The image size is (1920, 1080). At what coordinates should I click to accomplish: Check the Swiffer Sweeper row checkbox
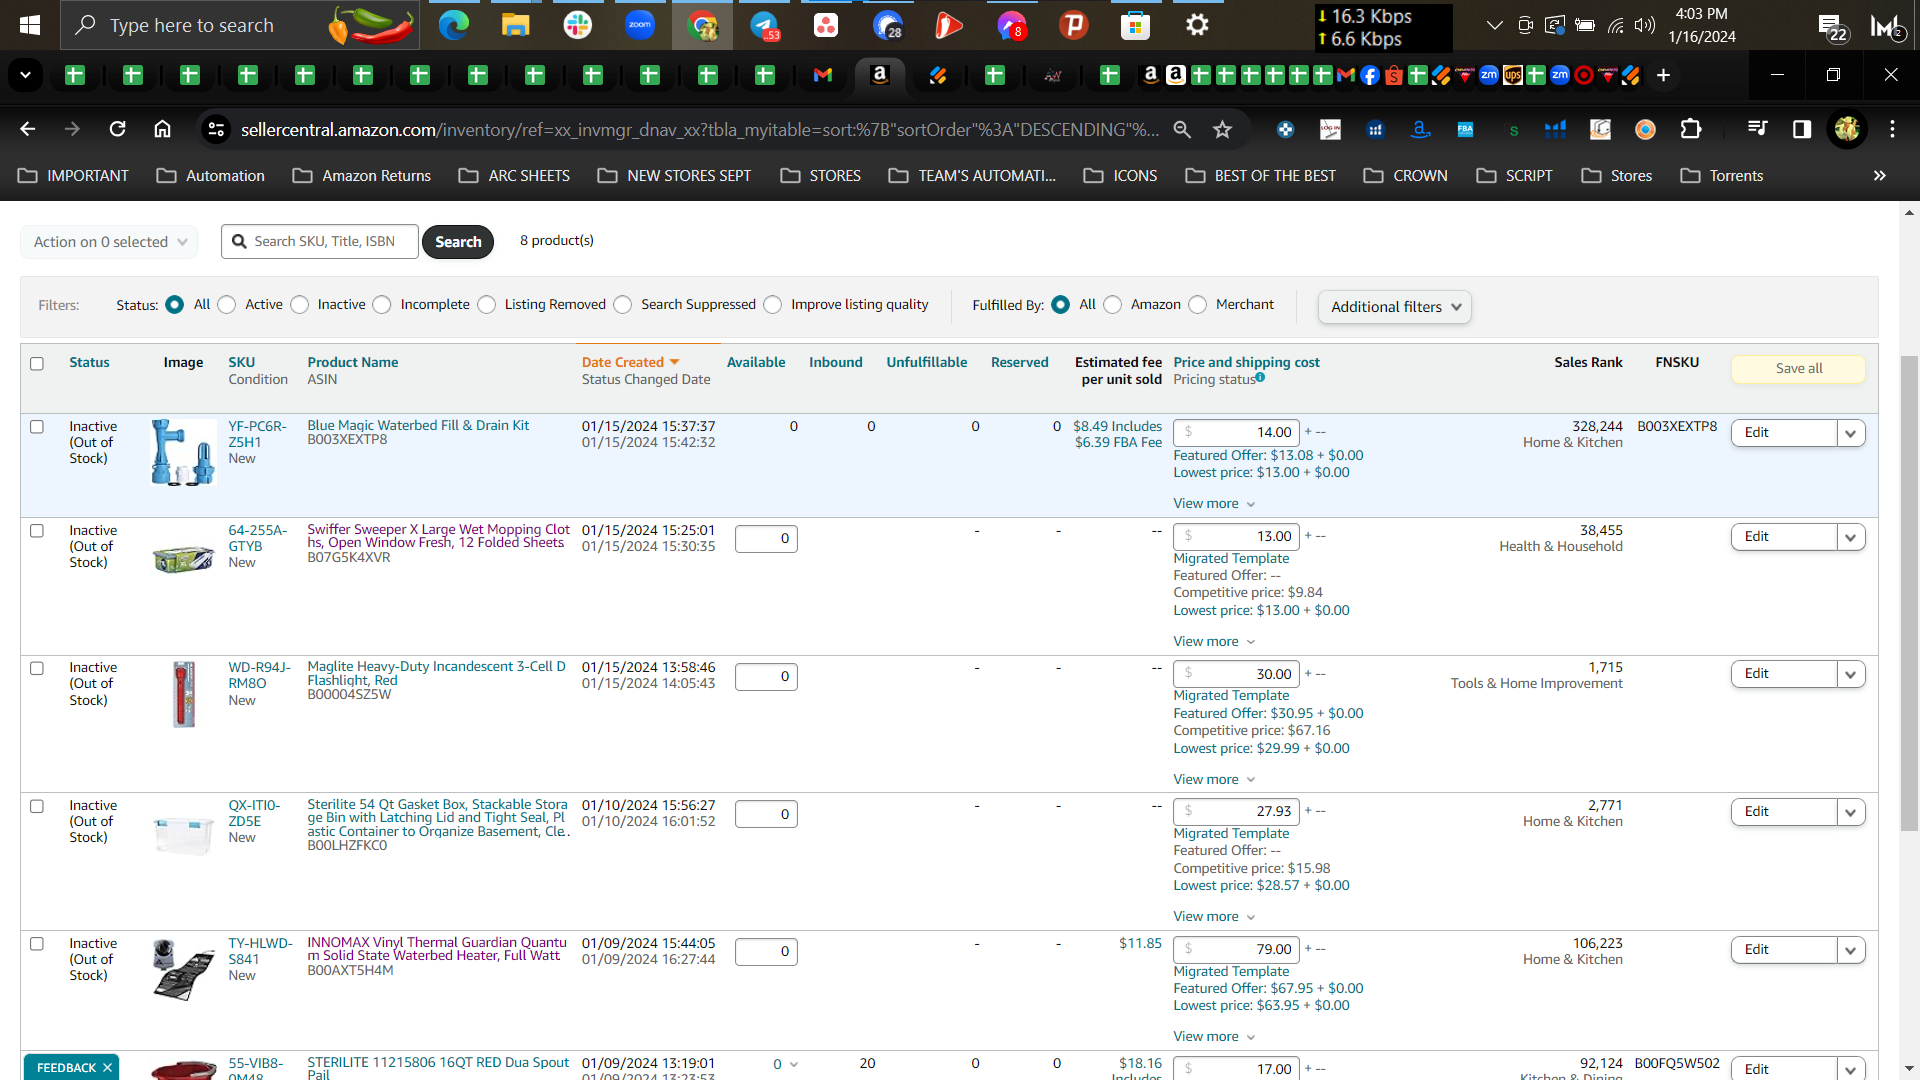tap(37, 531)
